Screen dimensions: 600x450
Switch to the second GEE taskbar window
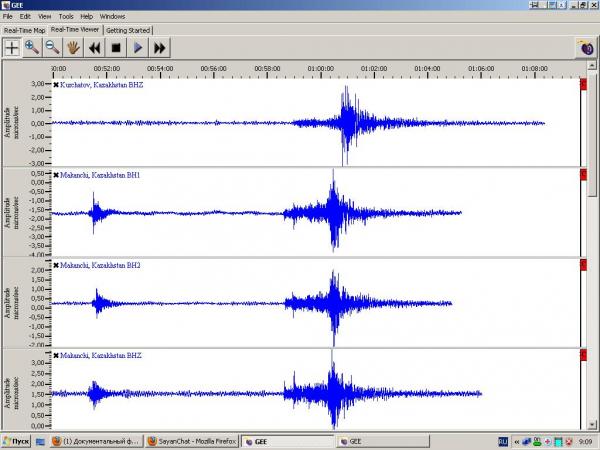pos(383,442)
